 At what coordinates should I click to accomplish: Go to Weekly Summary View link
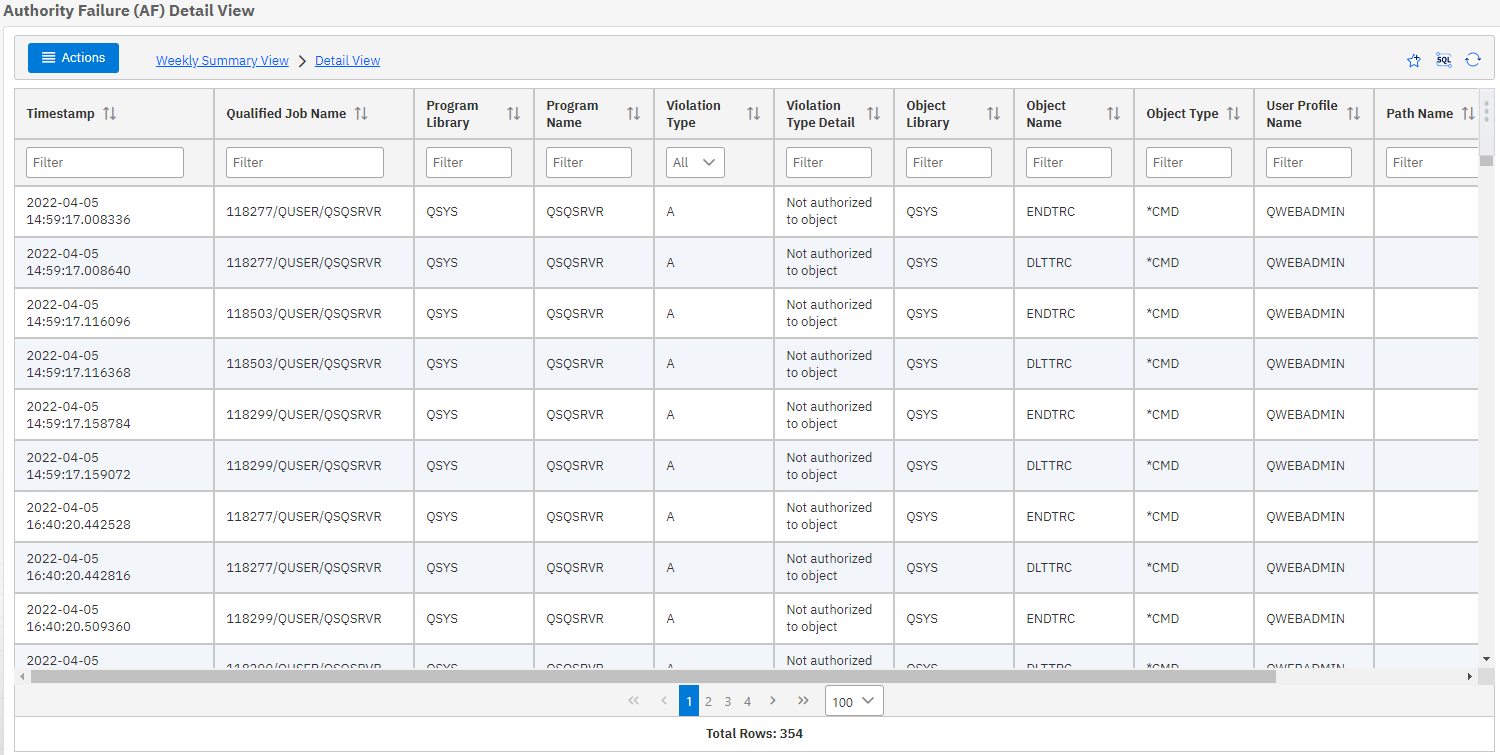click(x=222, y=61)
